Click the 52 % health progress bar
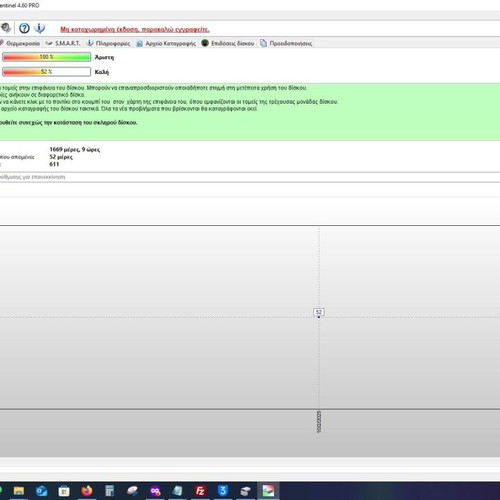The image size is (500, 500). (46, 72)
